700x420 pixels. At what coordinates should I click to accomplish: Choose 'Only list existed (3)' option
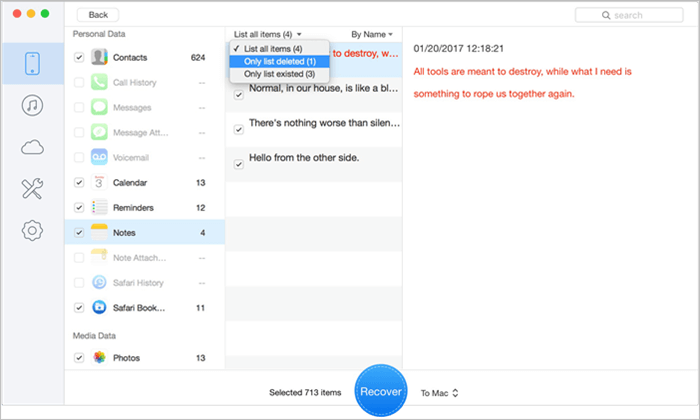point(279,74)
